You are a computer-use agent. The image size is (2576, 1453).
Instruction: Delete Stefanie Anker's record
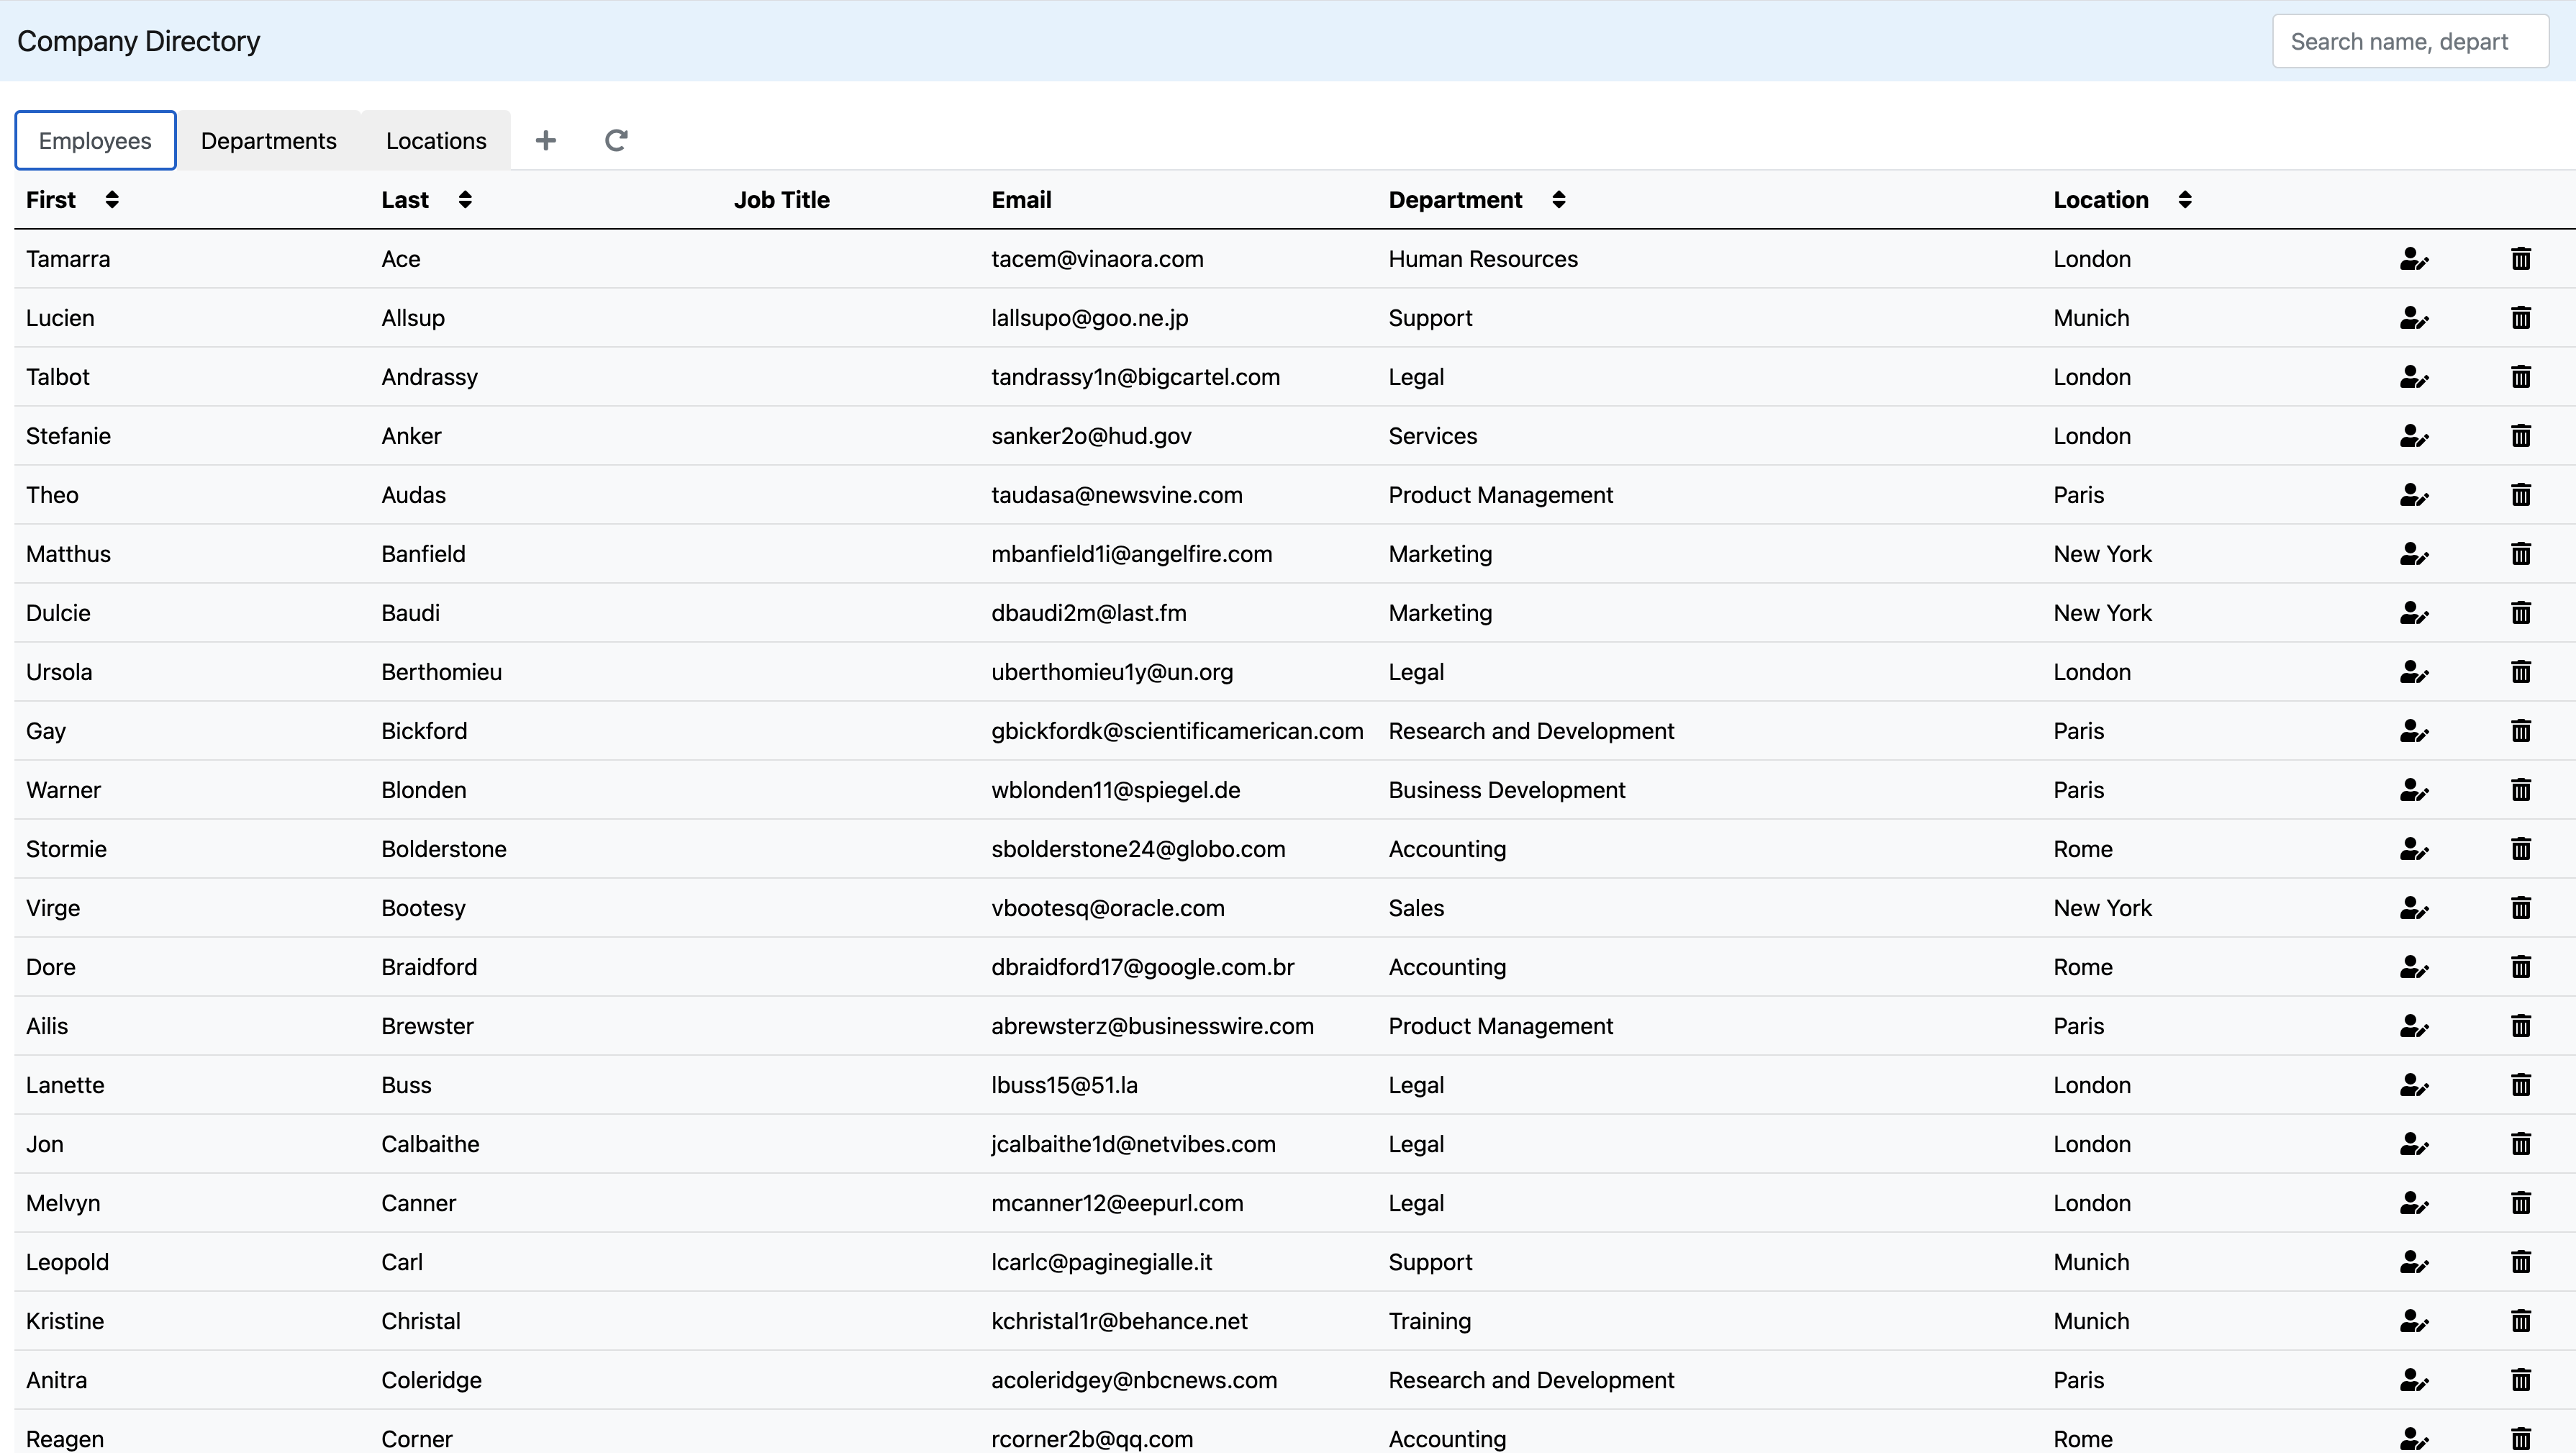(x=2521, y=436)
